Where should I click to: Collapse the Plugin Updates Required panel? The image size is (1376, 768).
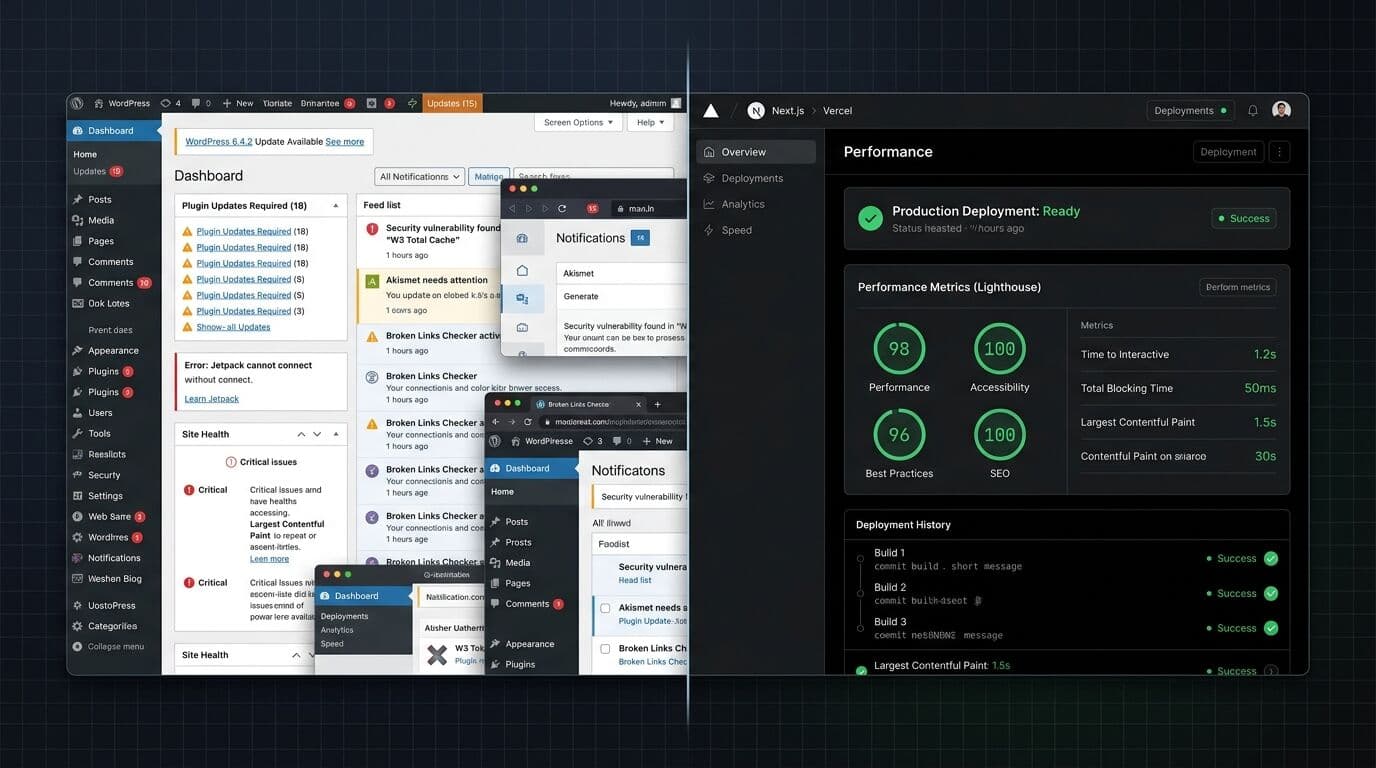tap(335, 206)
